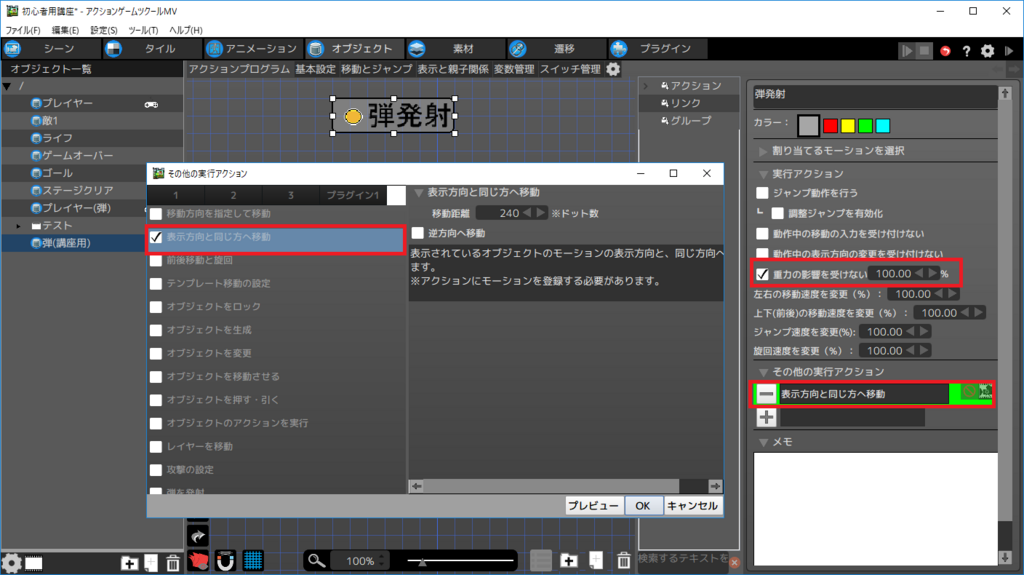Image resolution: width=1024 pixels, height=575 pixels.
Task: Expand the テスト folder in object list
Action: 18,226
